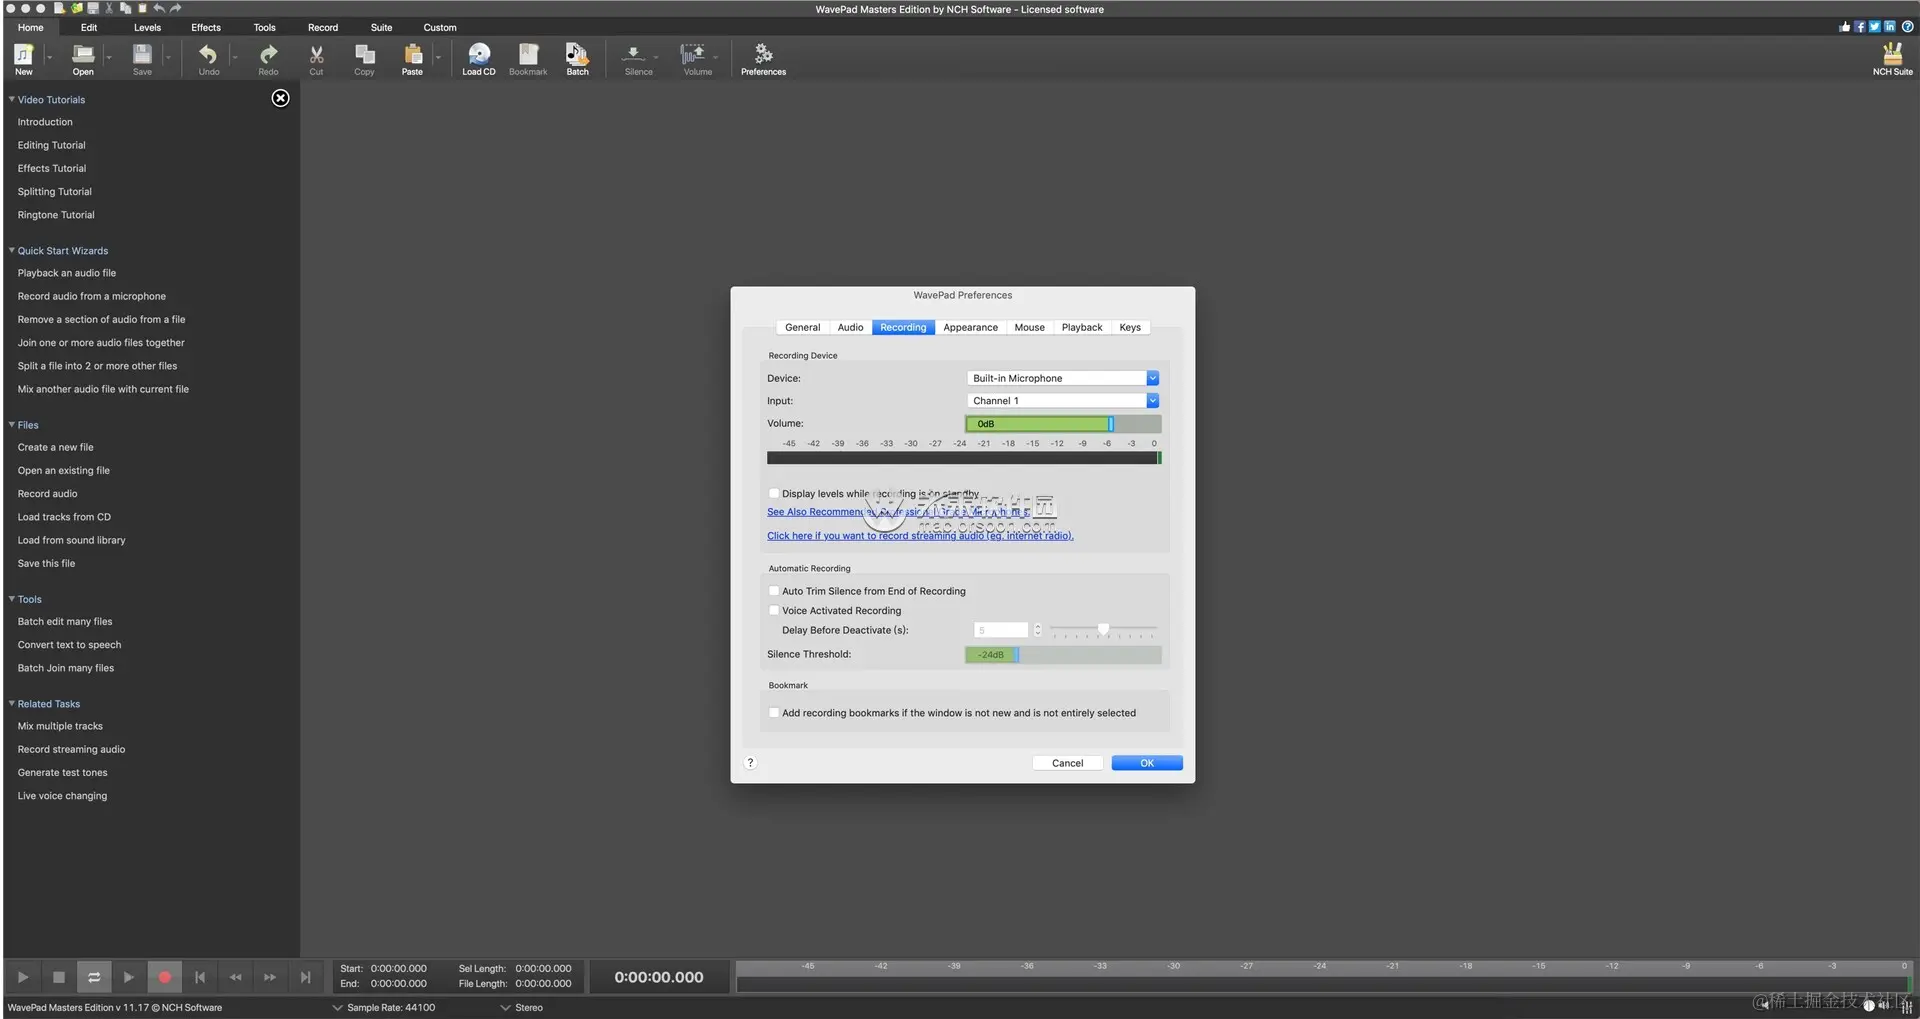This screenshot has width=1920, height=1019.
Task: Click Convert text to speech in Tools
Action: pos(69,645)
